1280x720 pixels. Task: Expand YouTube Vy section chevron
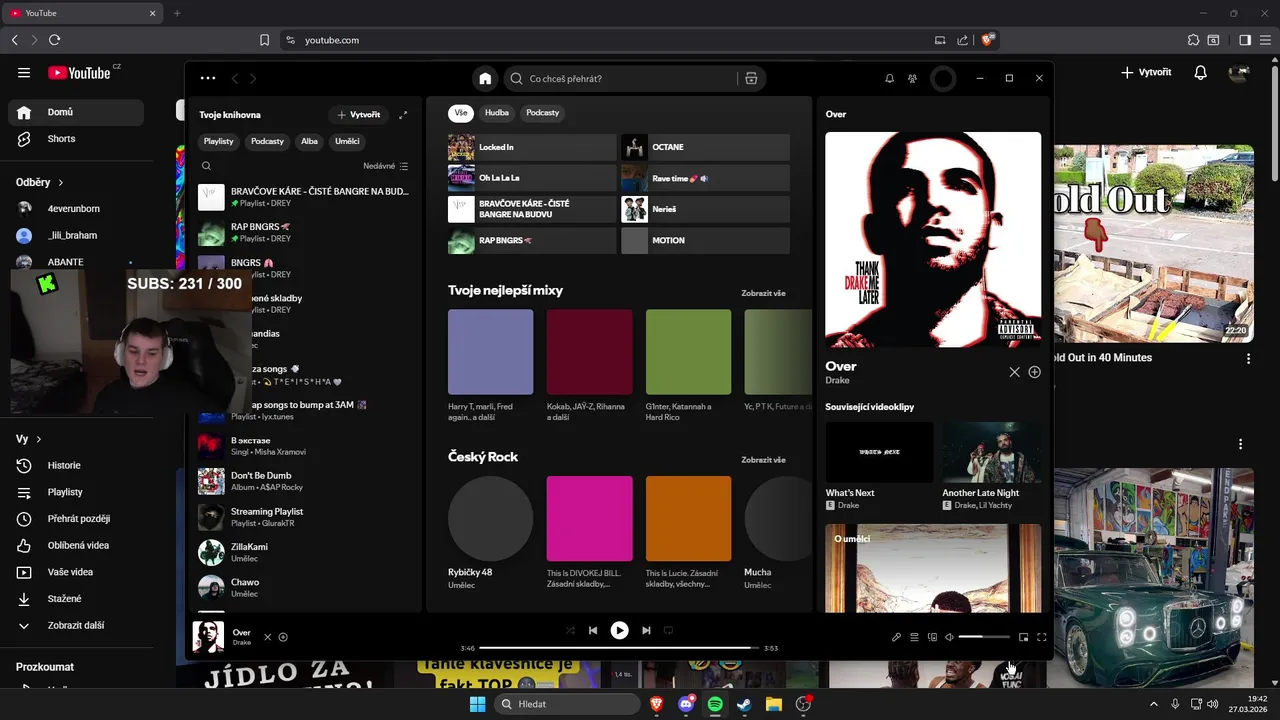pos(38,439)
